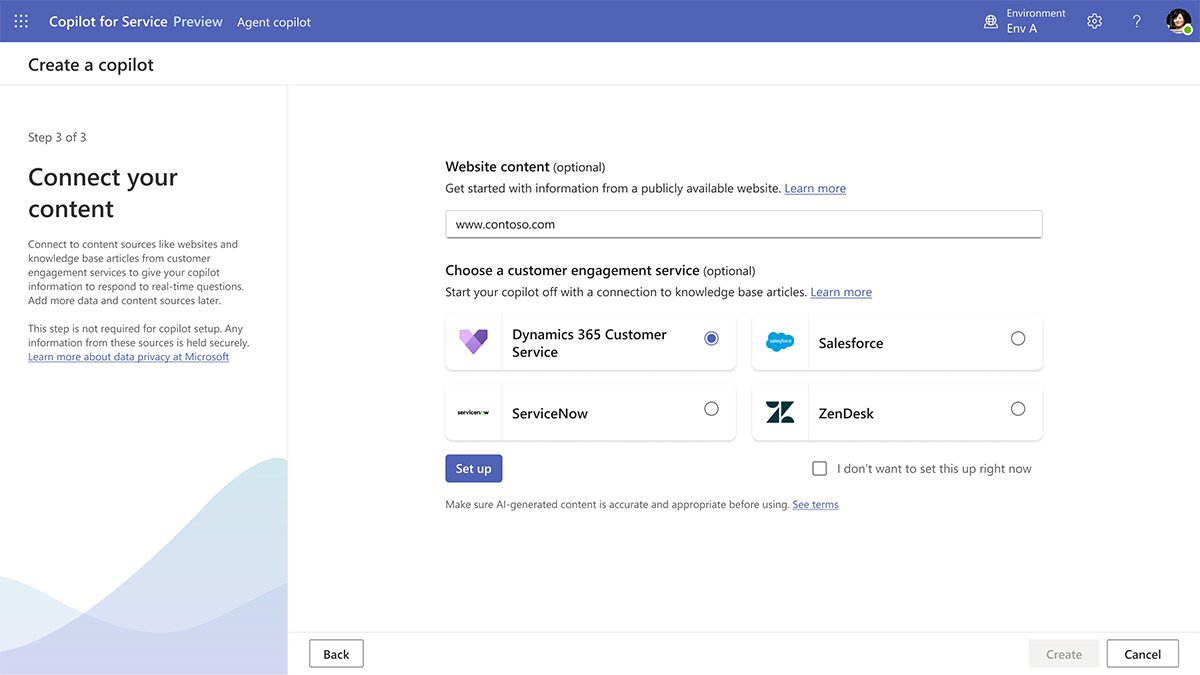
Task: Click the Set up button
Action: (473, 468)
